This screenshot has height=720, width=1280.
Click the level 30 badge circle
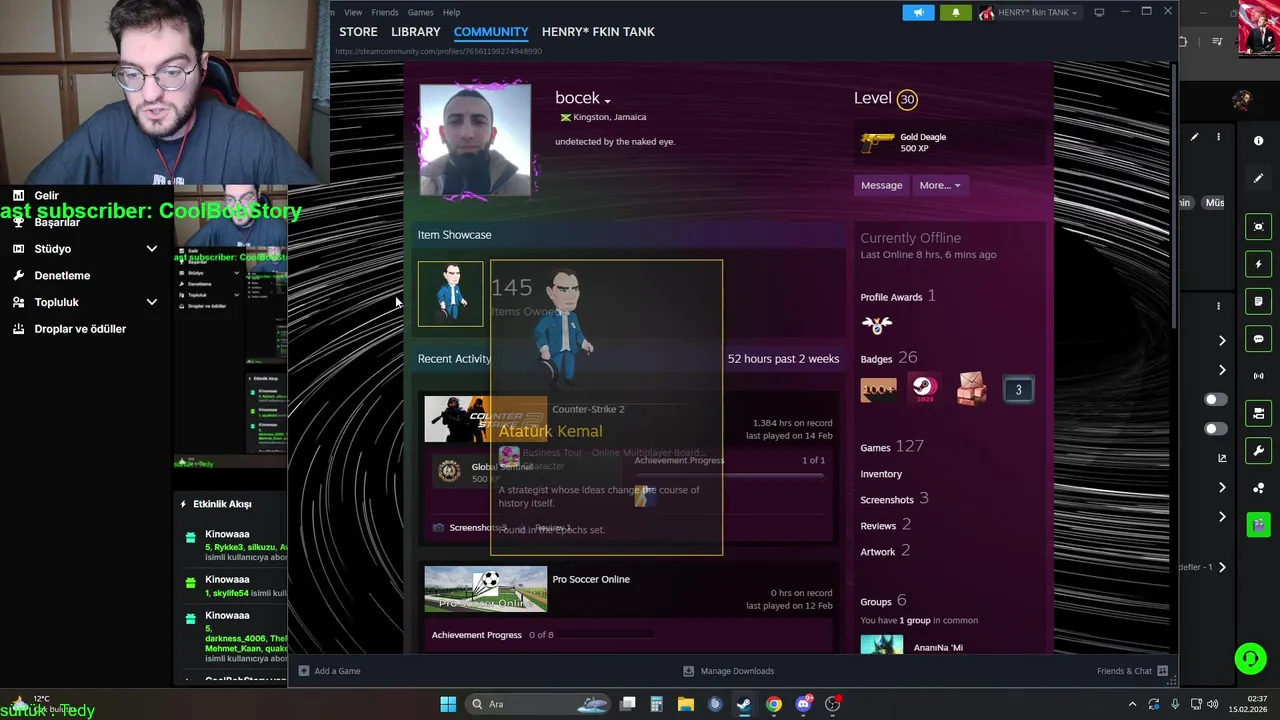[907, 99]
